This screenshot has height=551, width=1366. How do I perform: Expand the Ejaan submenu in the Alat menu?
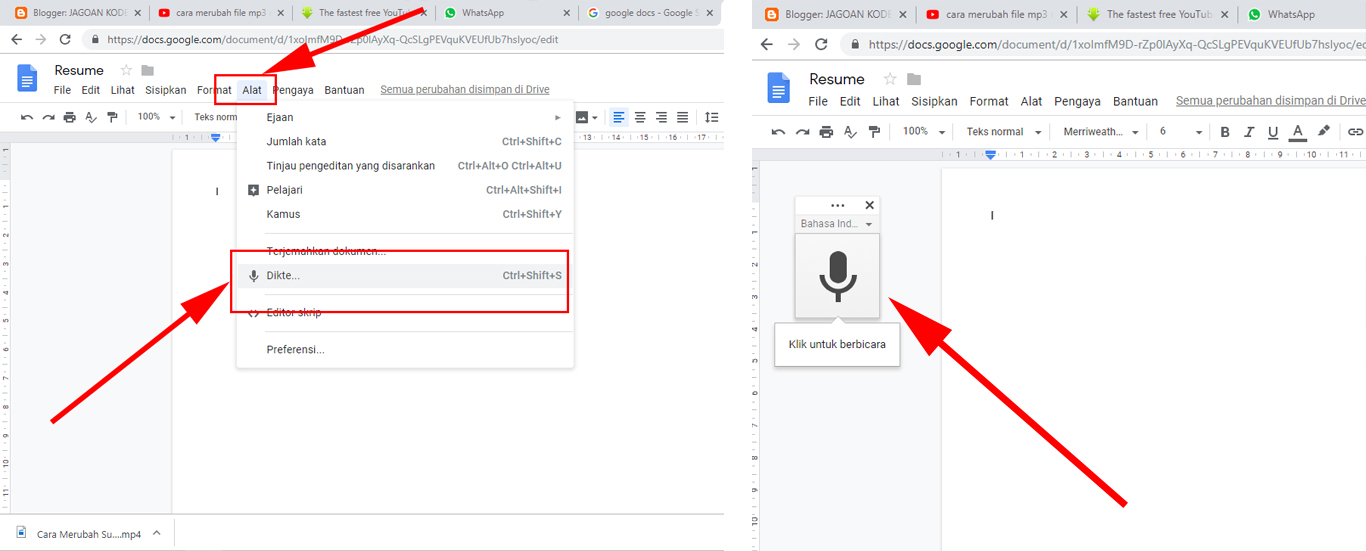tap(405, 117)
